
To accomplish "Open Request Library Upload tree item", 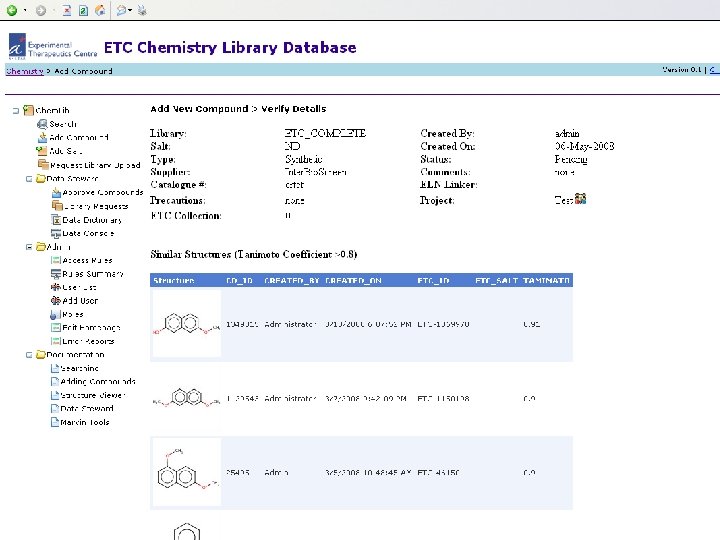I will coord(95,165).
